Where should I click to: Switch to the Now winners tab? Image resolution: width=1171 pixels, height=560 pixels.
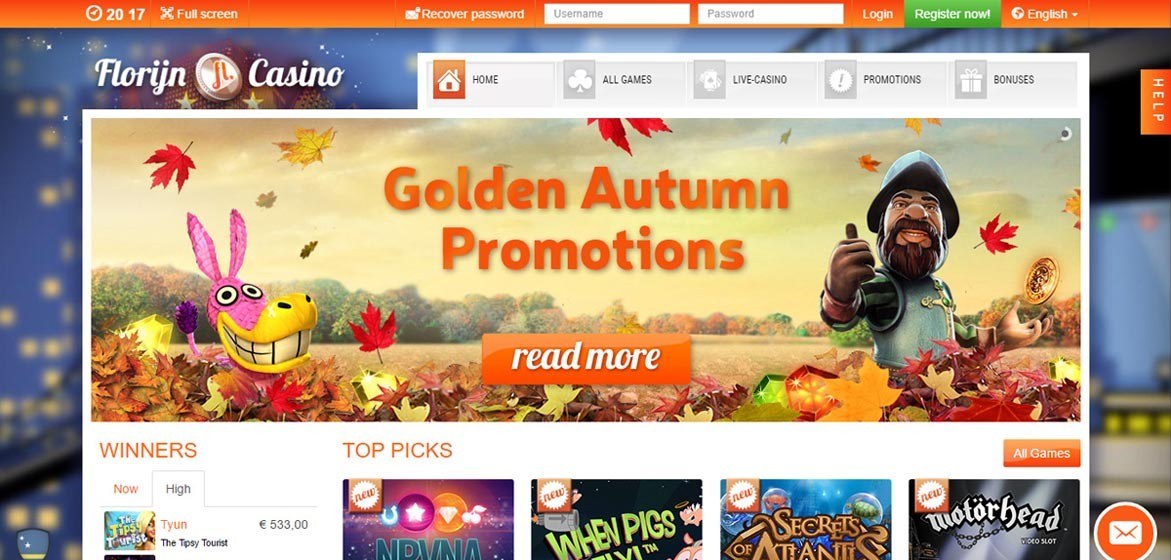point(125,489)
